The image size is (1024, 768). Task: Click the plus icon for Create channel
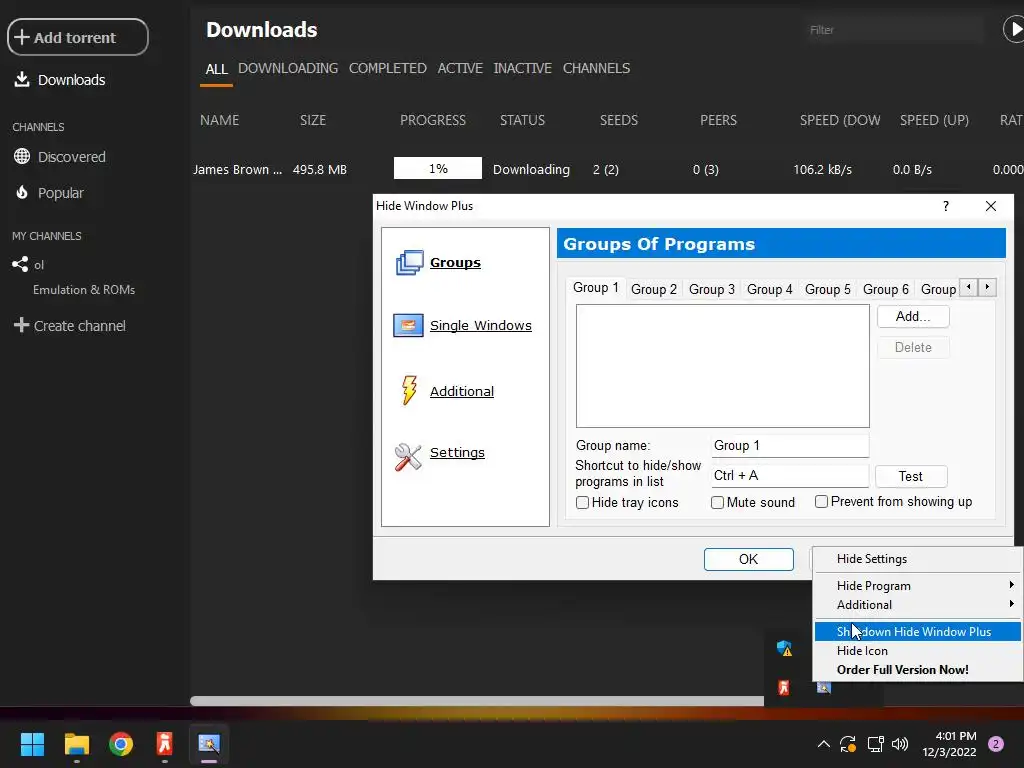click(21, 325)
